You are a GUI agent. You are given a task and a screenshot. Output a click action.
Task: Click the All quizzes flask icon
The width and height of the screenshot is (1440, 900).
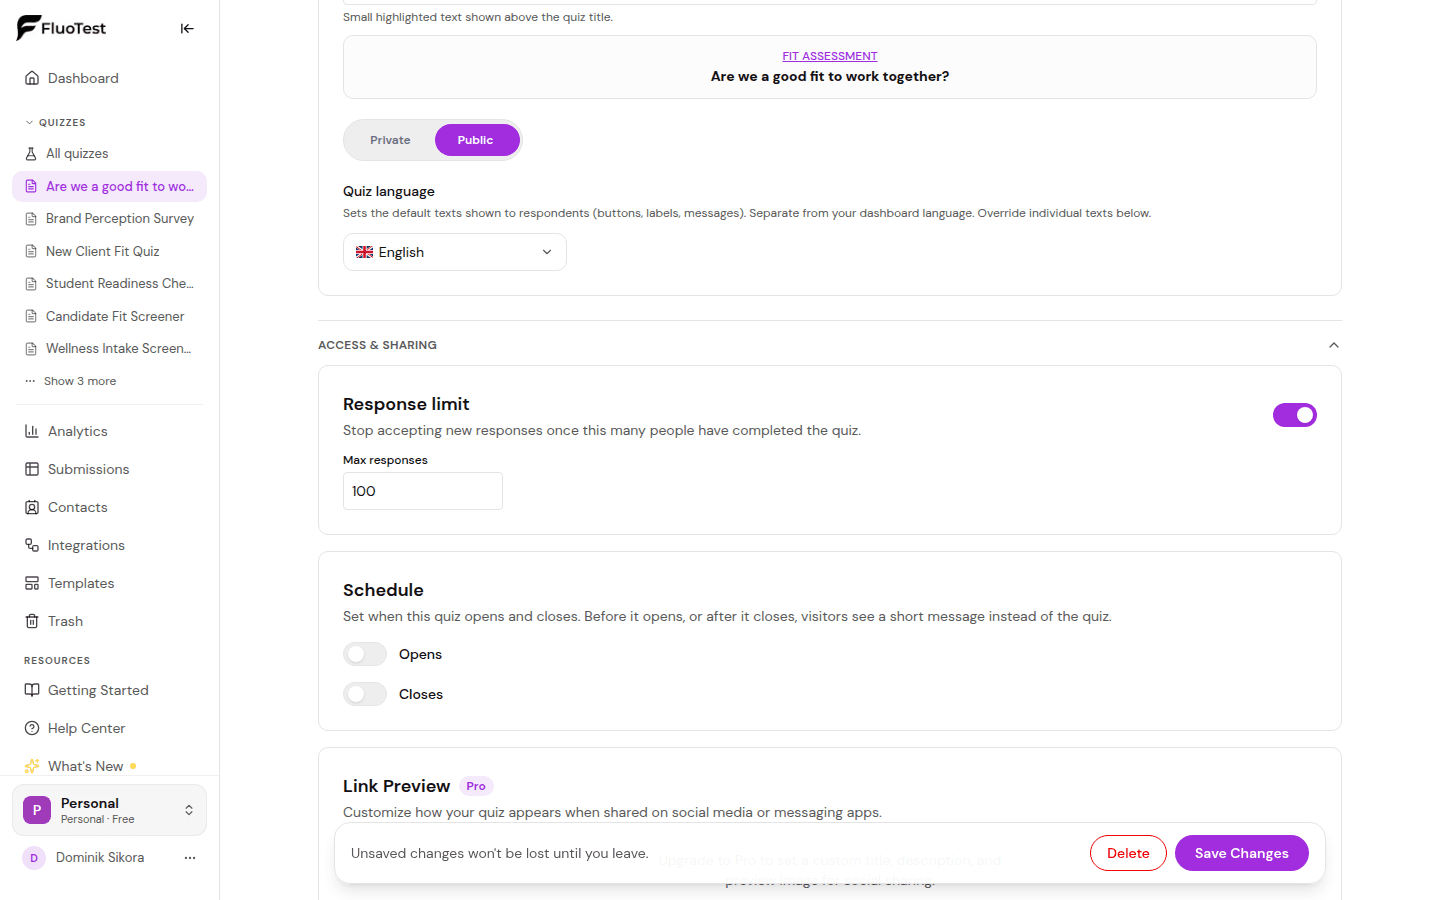(31, 154)
